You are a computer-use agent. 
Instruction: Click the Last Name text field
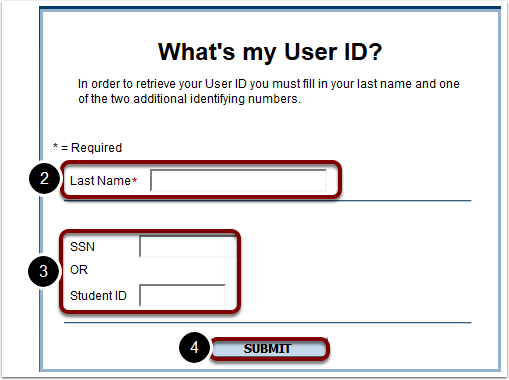238,180
